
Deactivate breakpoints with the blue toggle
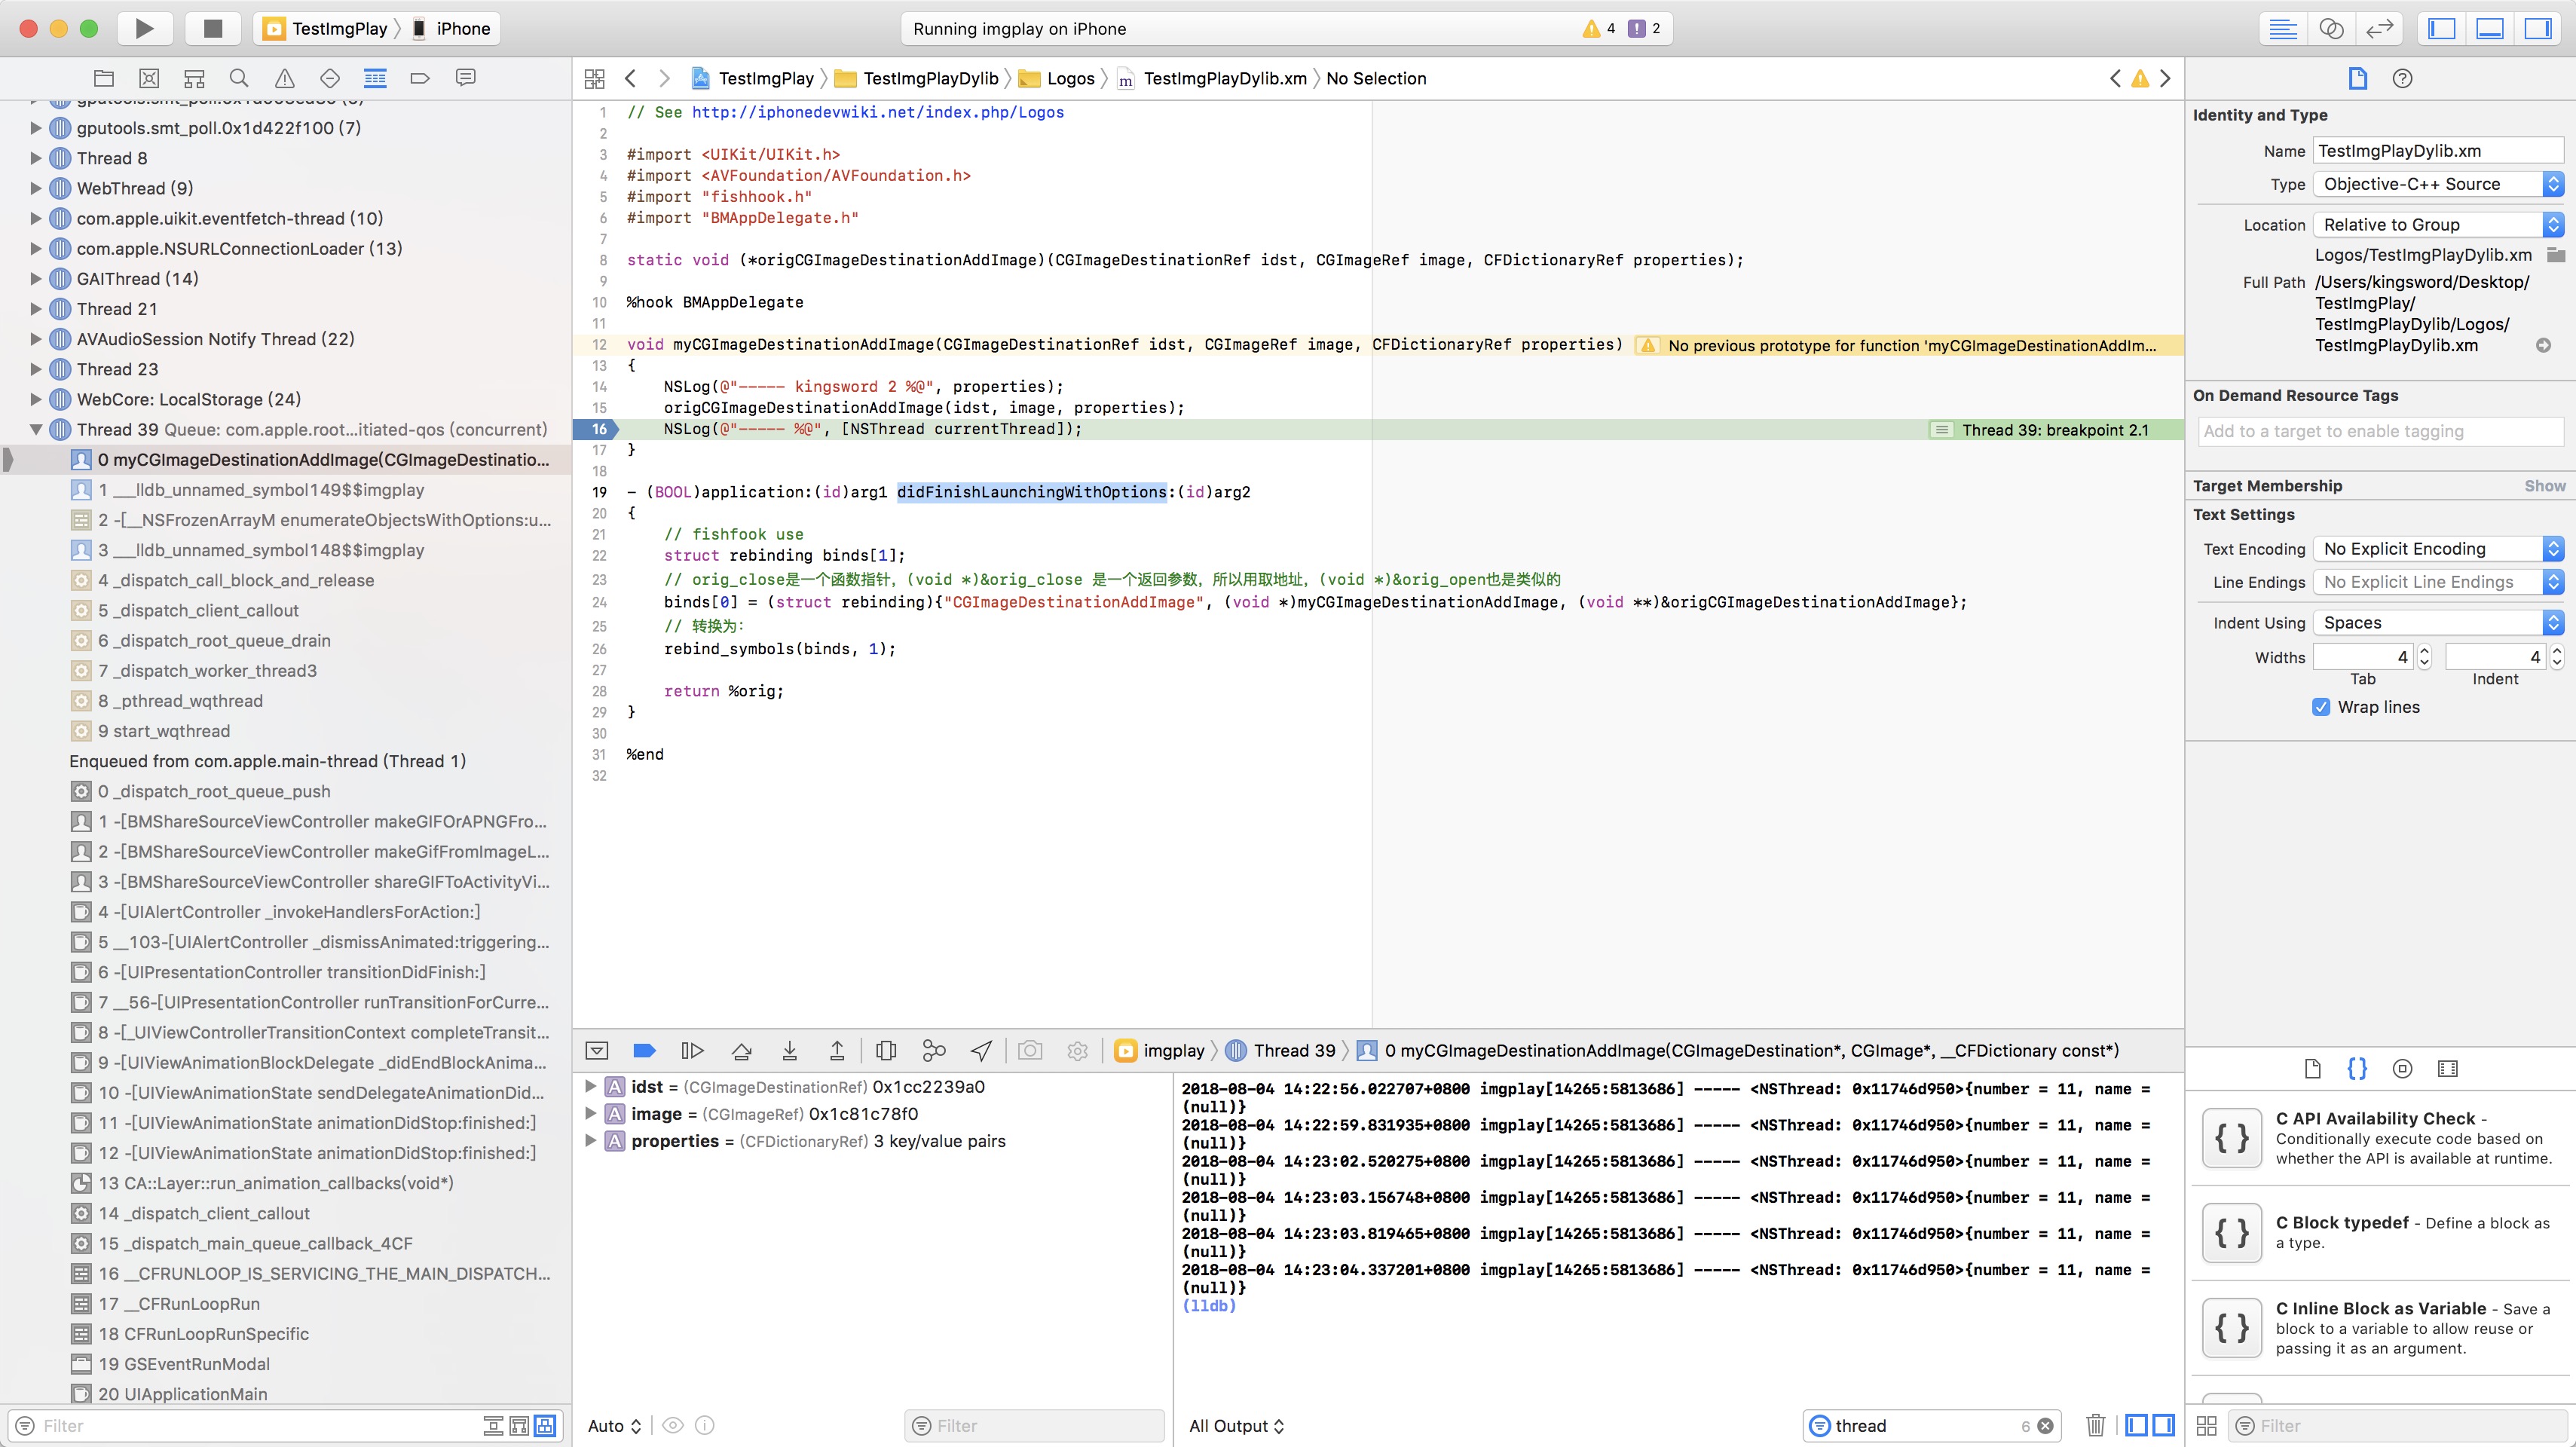(644, 1050)
